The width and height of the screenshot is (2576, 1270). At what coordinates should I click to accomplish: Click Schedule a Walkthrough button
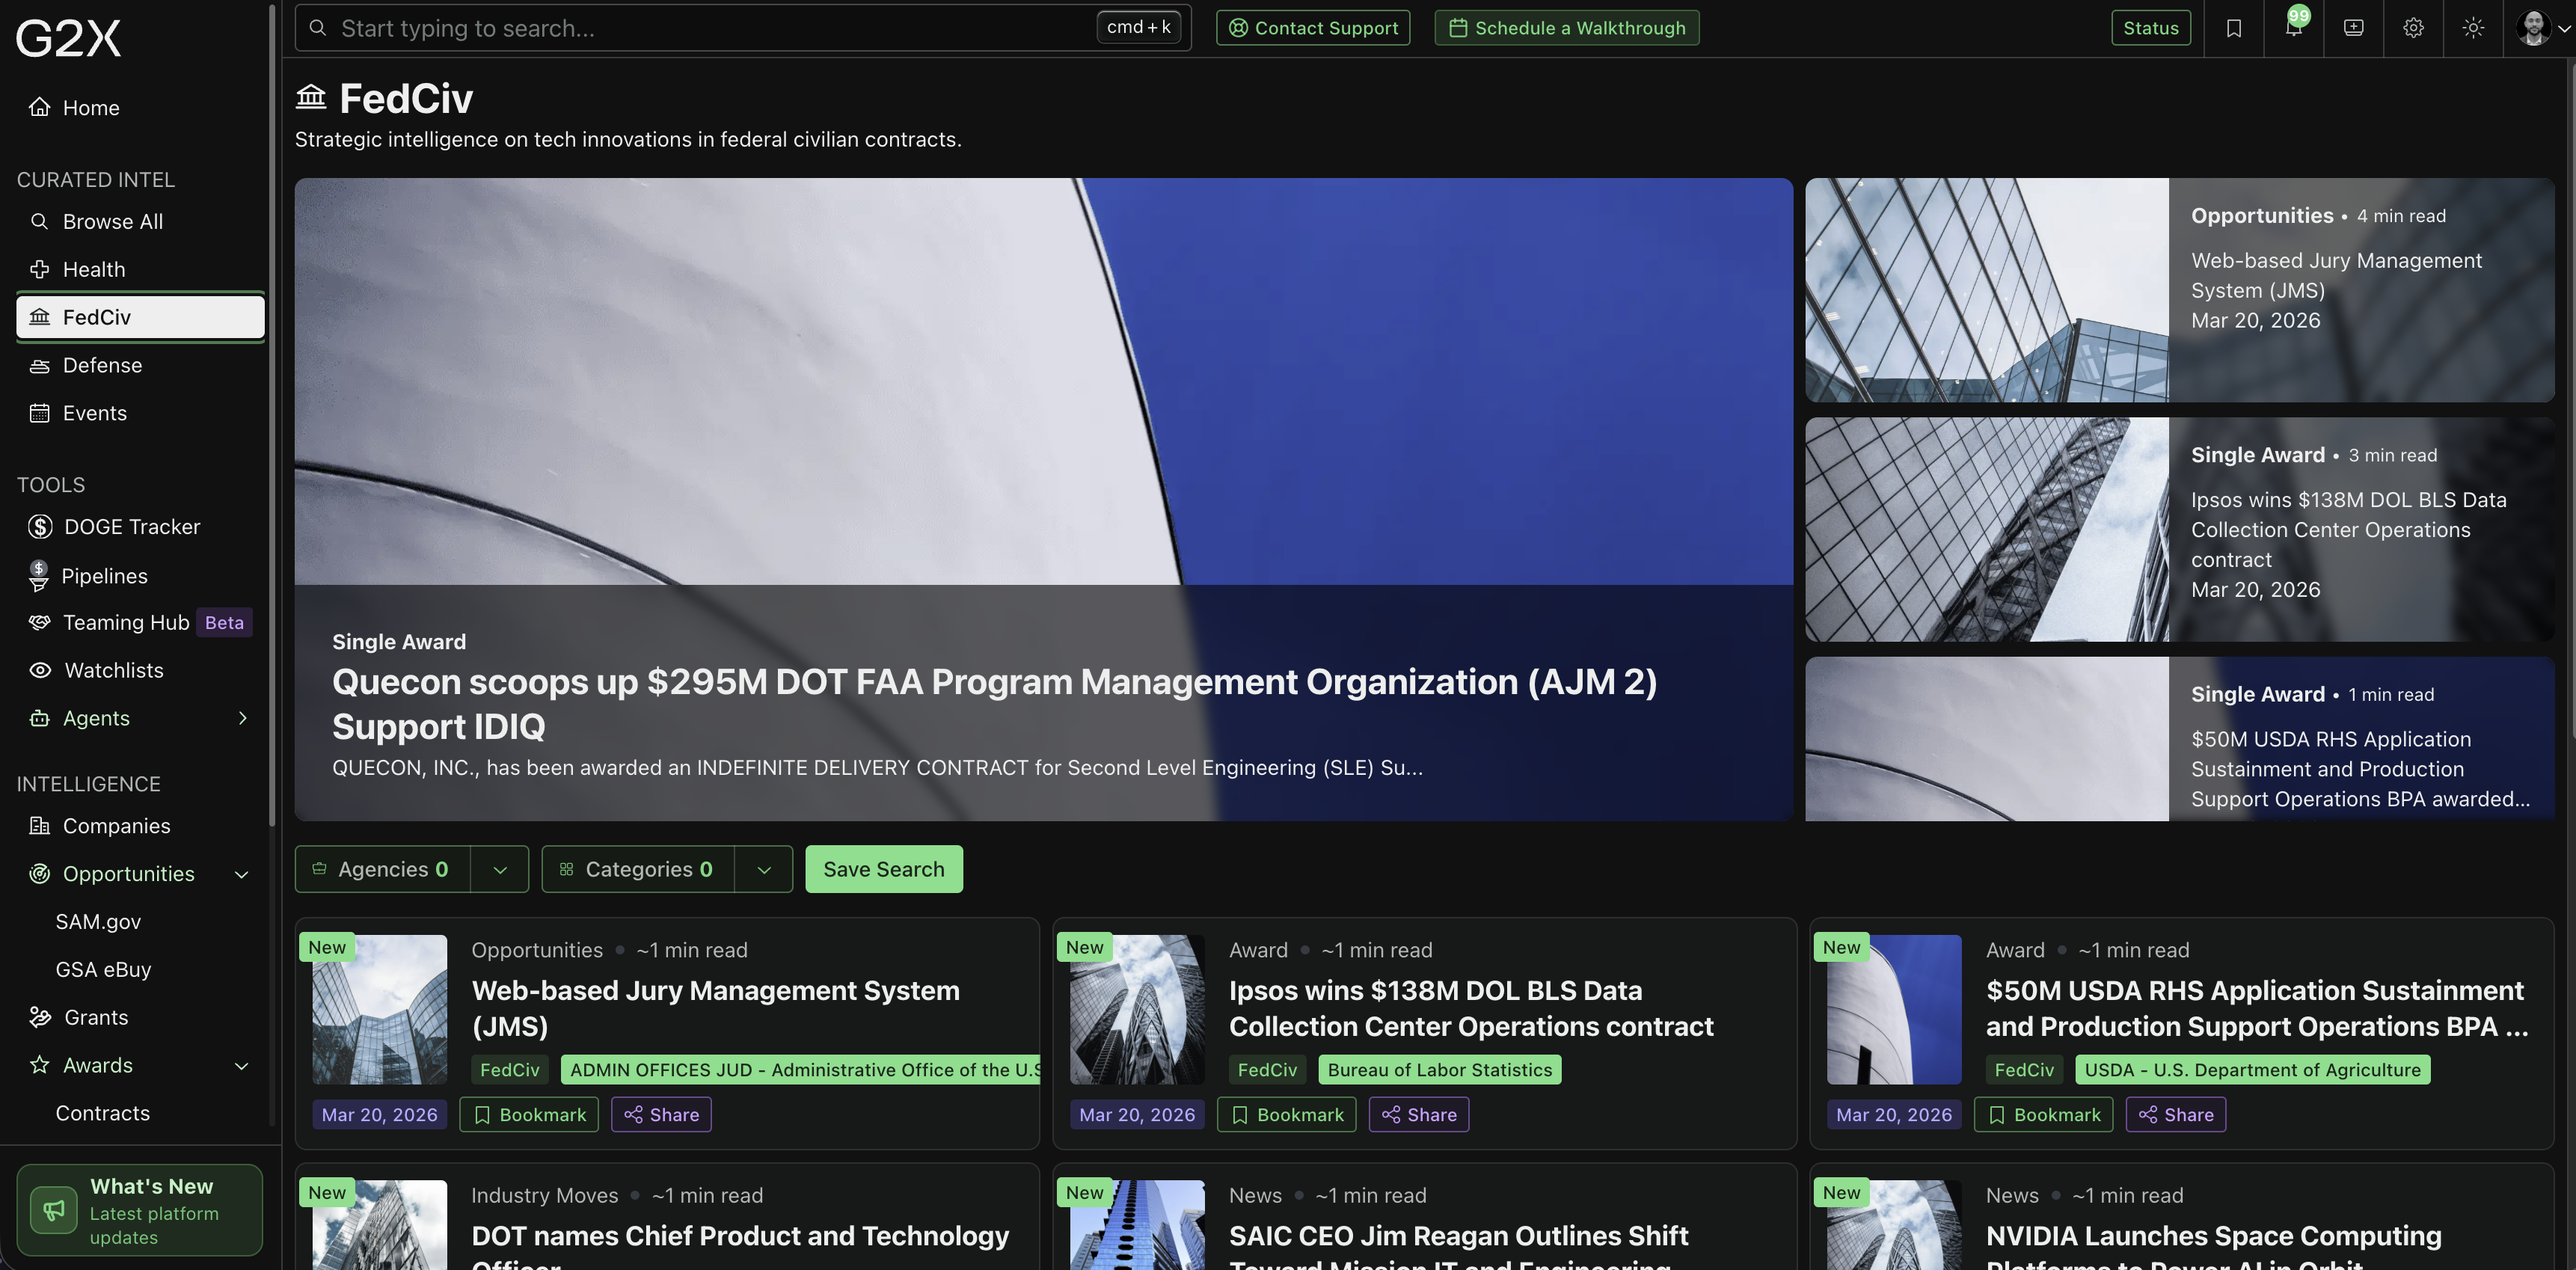tap(1567, 28)
